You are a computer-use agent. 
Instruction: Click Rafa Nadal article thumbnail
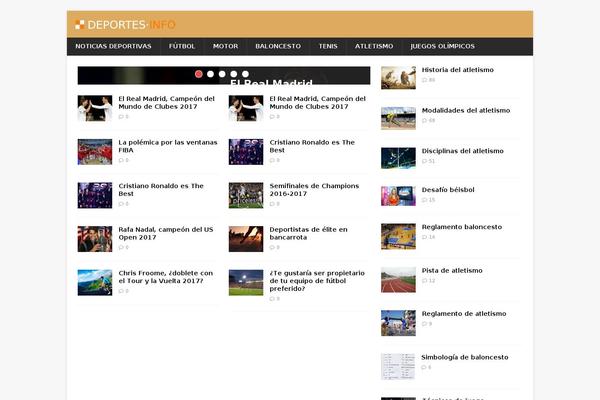95,239
